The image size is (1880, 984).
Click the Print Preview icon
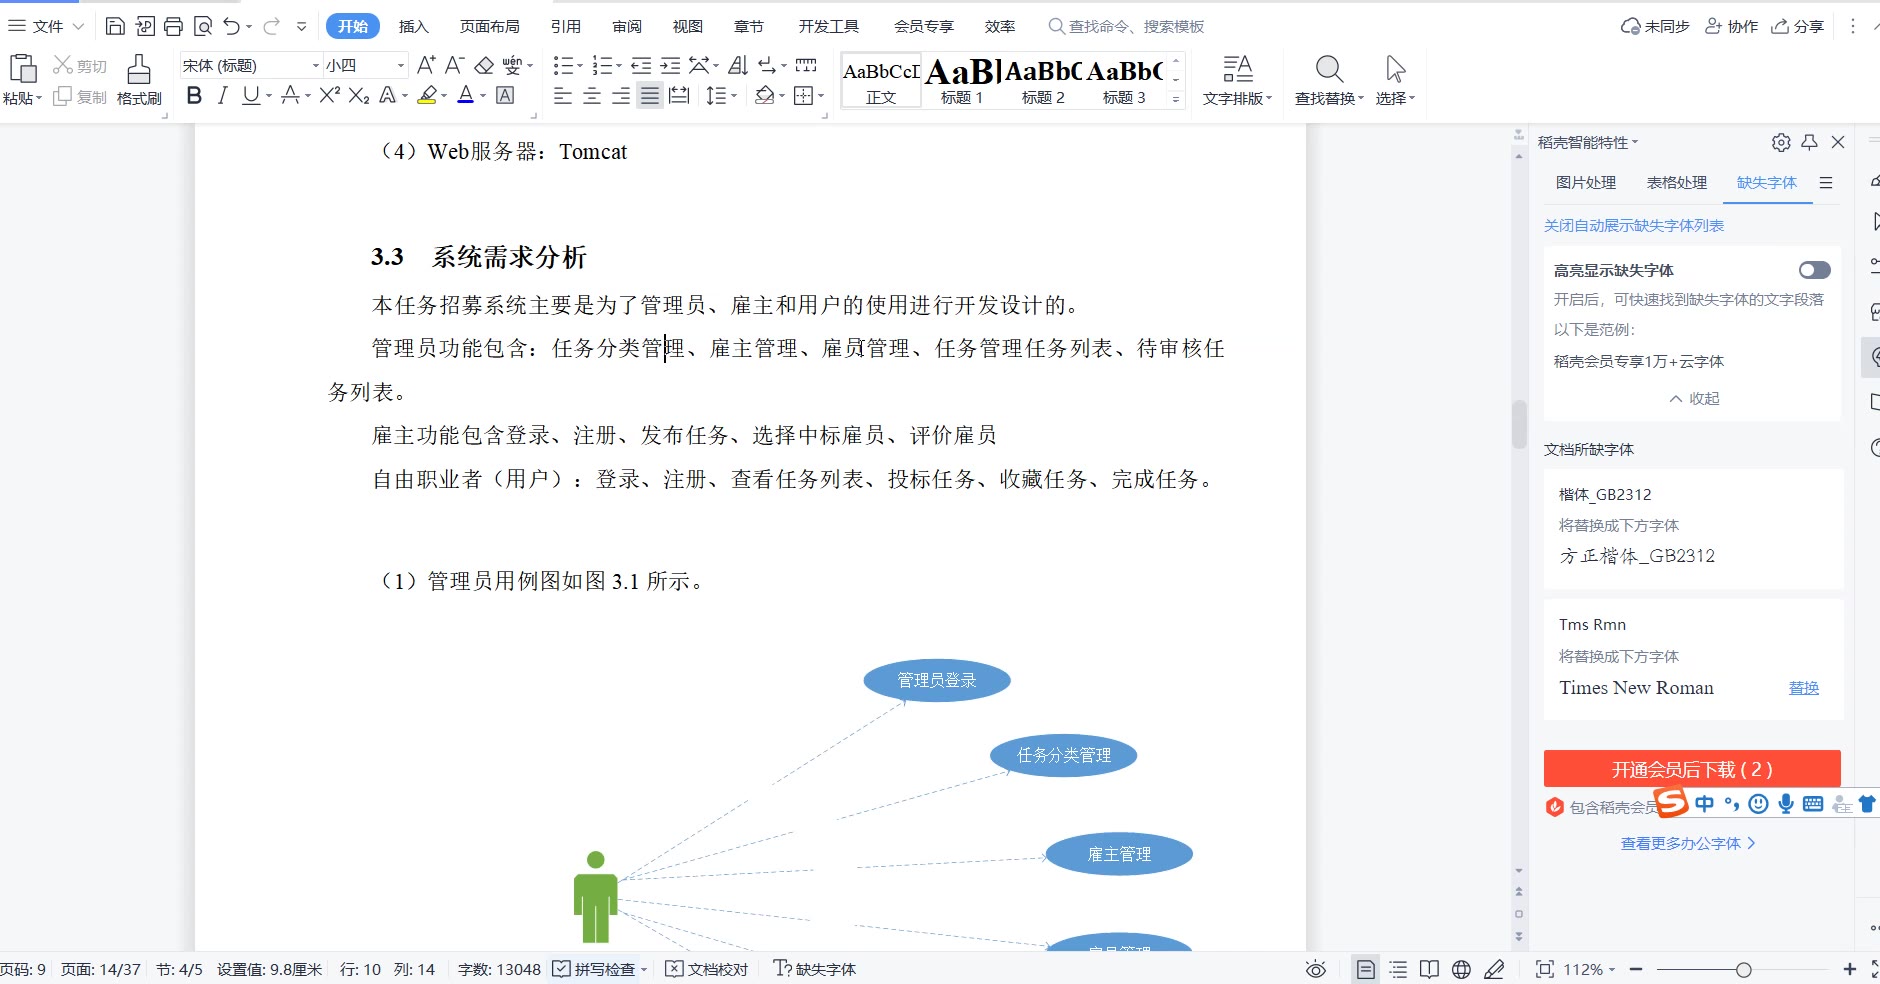click(x=202, y=26)
